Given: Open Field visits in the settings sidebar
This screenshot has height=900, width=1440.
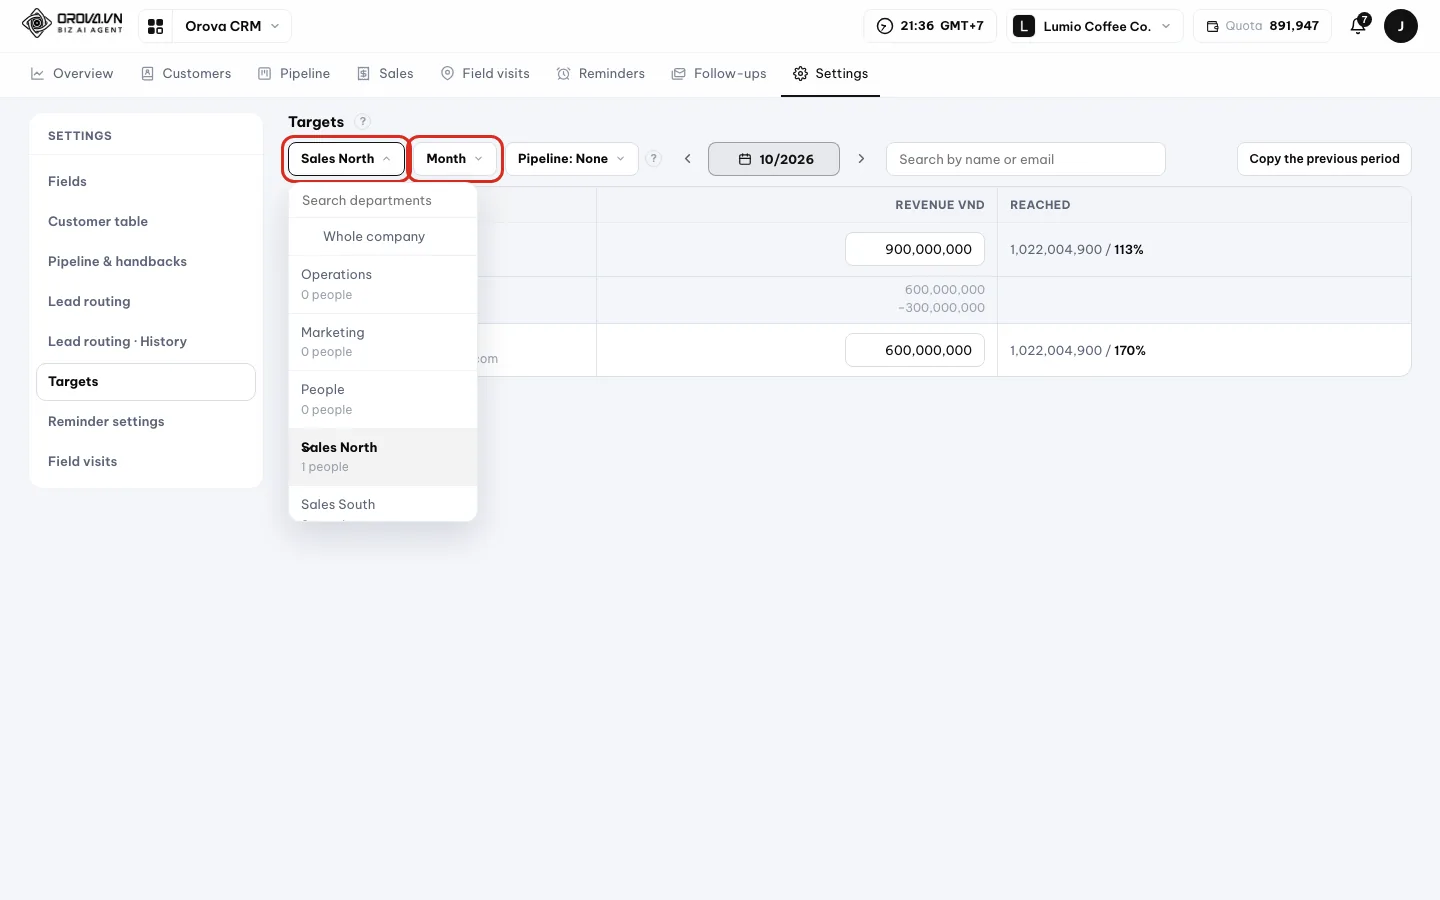Looking at the screenshot, I should click(x=146, y=462).
